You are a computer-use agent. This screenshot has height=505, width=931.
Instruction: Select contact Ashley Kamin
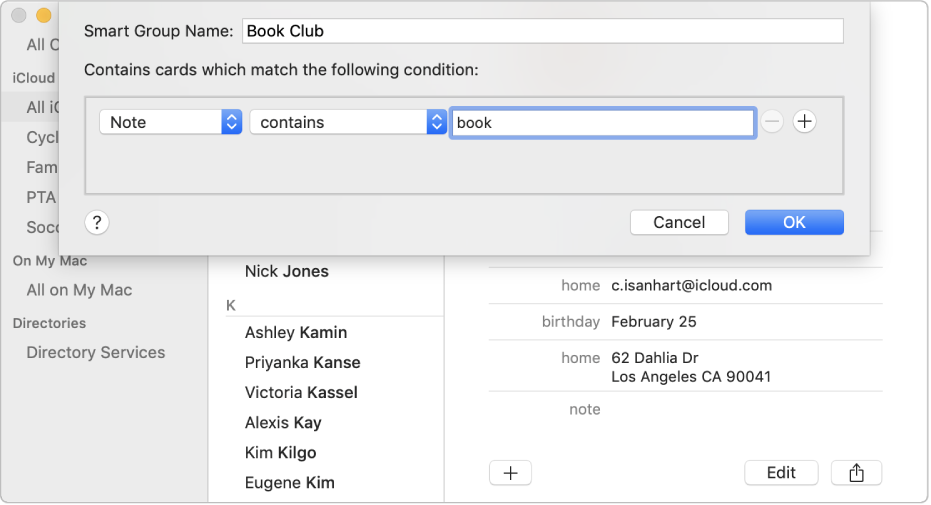coord(296,332)
